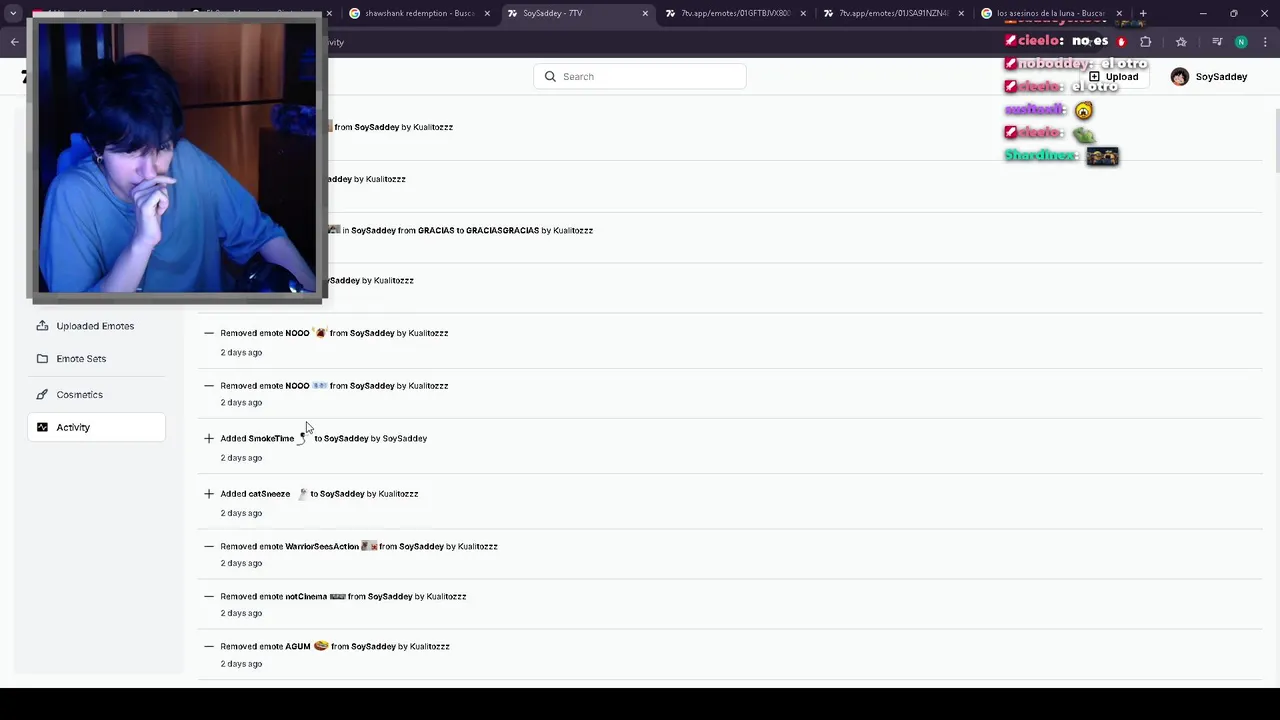1280x720 pixels.
Task: Click the Cosmetics brush icon
Action: coord(42,394)
